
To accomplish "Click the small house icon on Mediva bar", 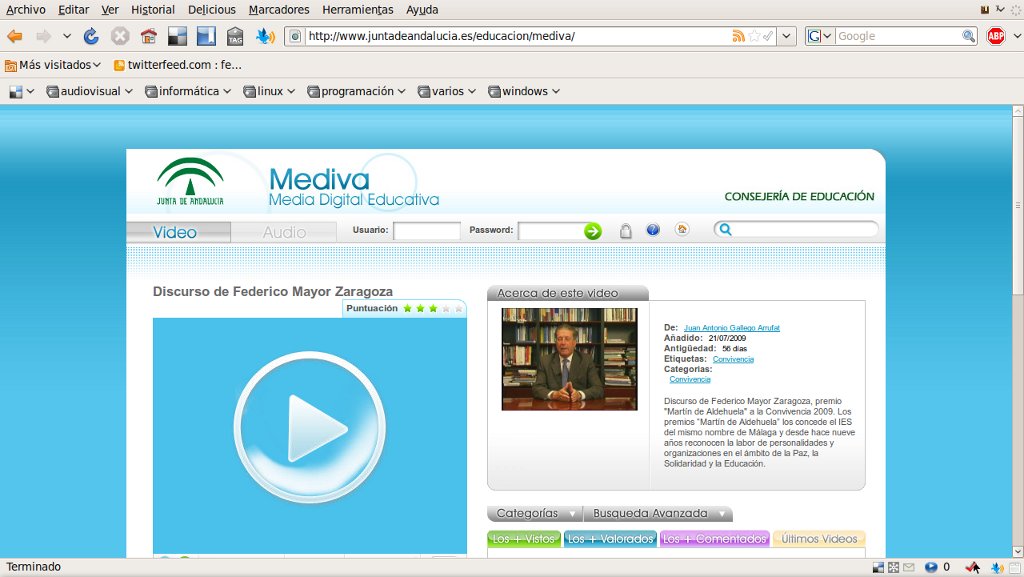I will click(682, 229).
